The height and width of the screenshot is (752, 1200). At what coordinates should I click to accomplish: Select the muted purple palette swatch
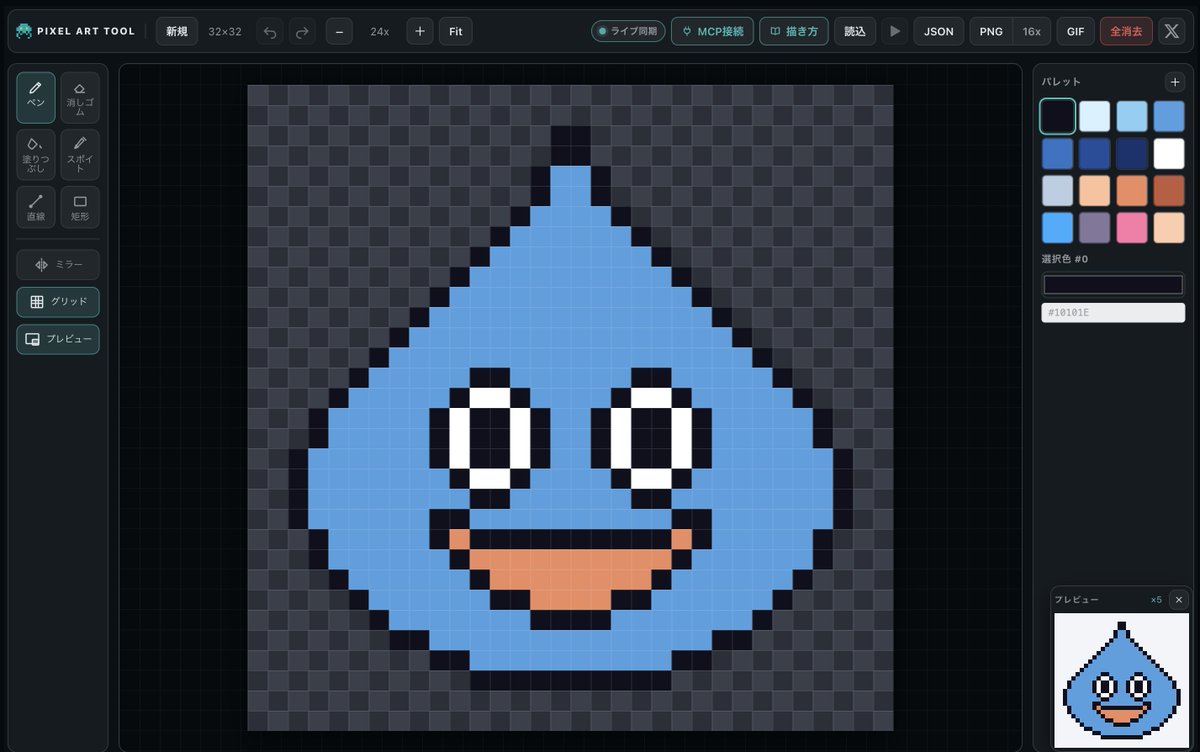[1095, 227]
